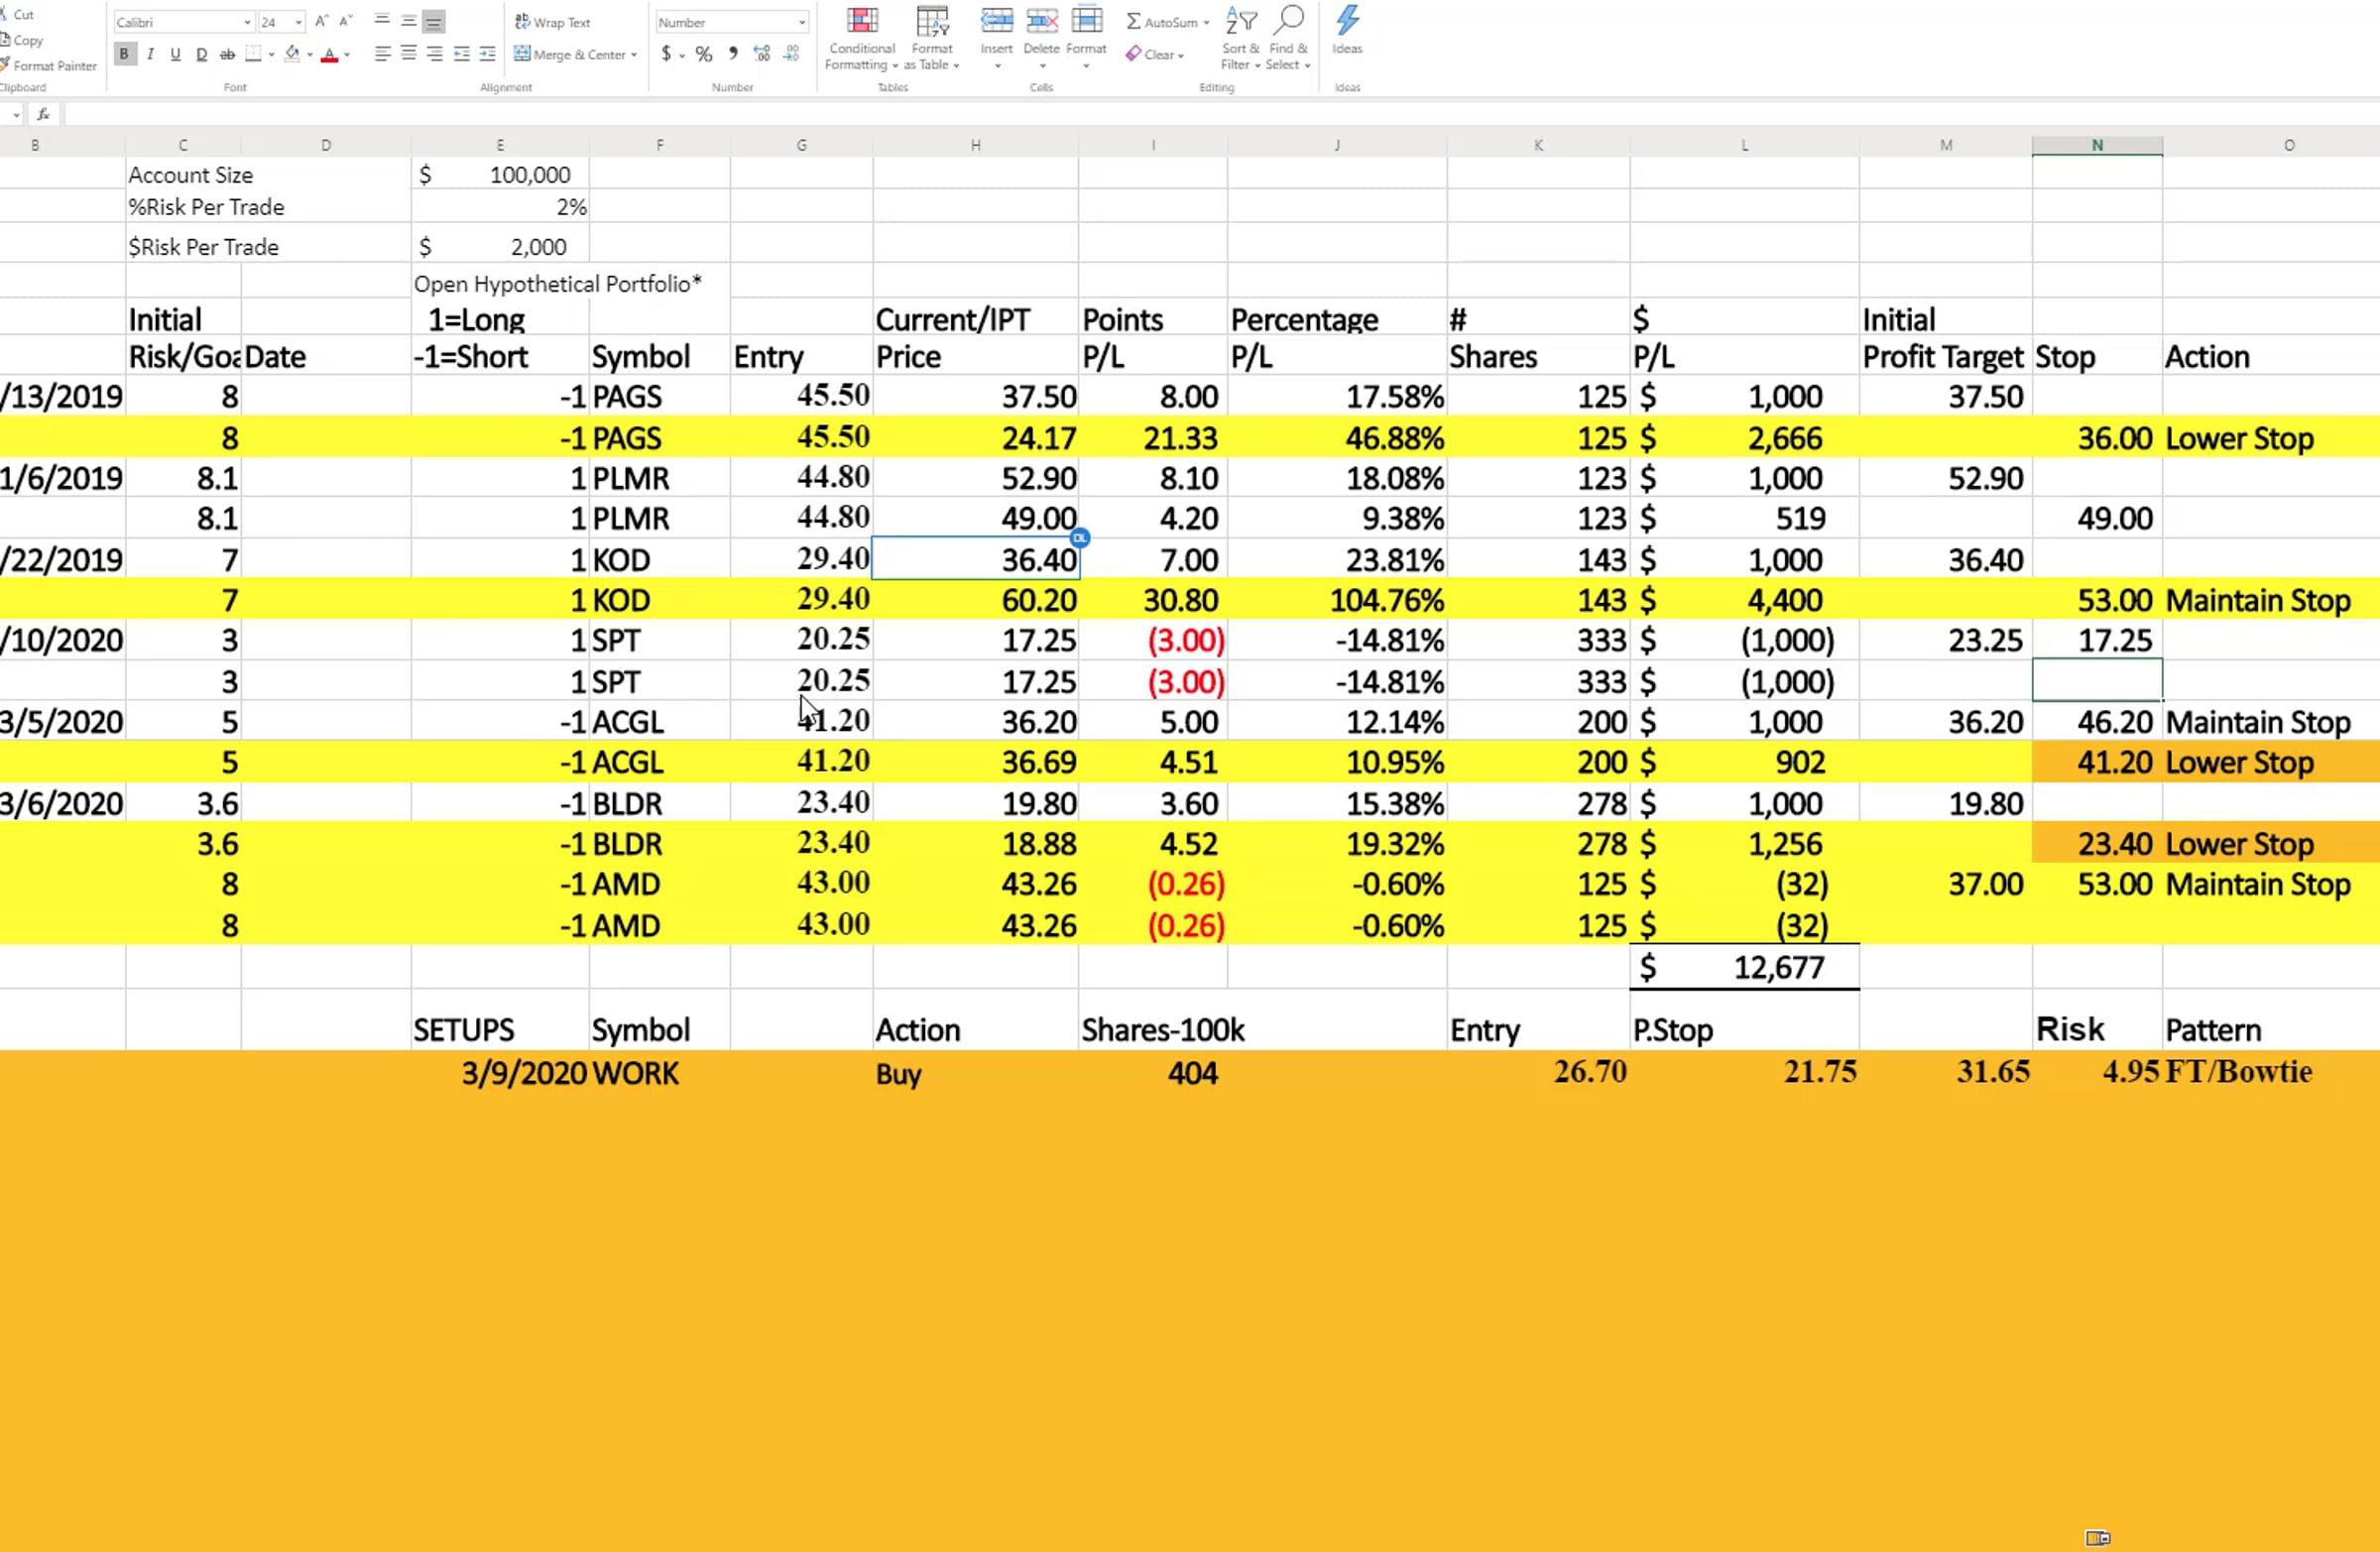
Task: Click the Ideas lightning icon
Action: 1347,20
